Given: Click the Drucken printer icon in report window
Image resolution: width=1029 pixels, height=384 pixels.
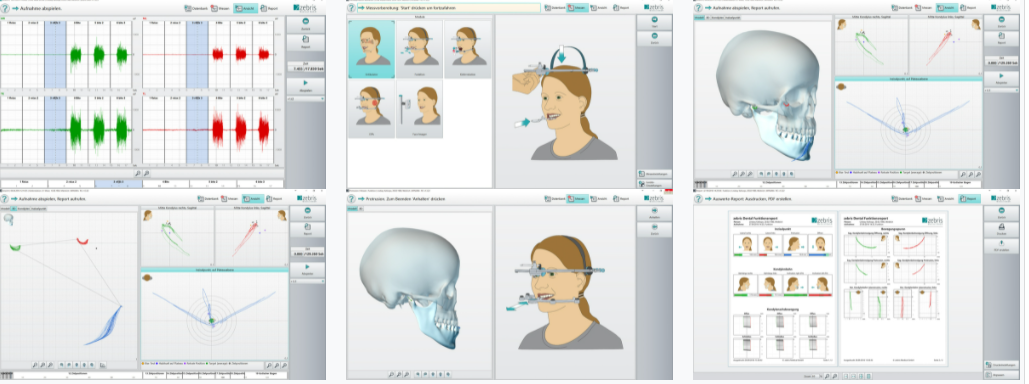Looking at the screenshot, I should click(1001, 229).
